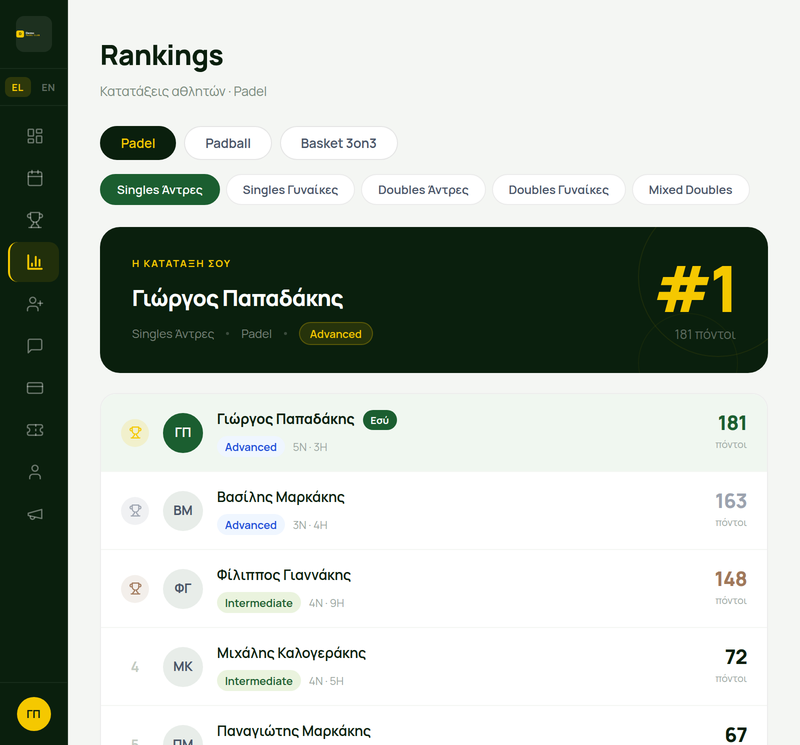Select the bar chart rankings icon

click(x=35, y=262)
